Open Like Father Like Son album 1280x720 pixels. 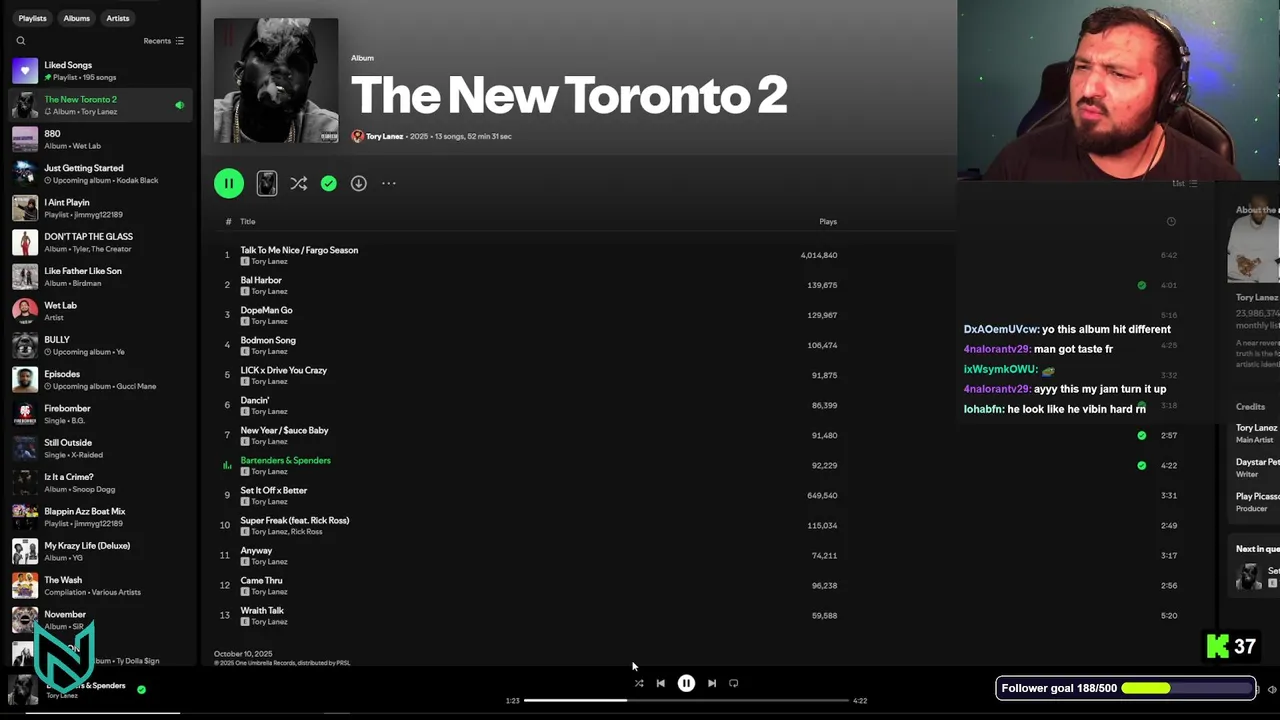coord(100,277)
